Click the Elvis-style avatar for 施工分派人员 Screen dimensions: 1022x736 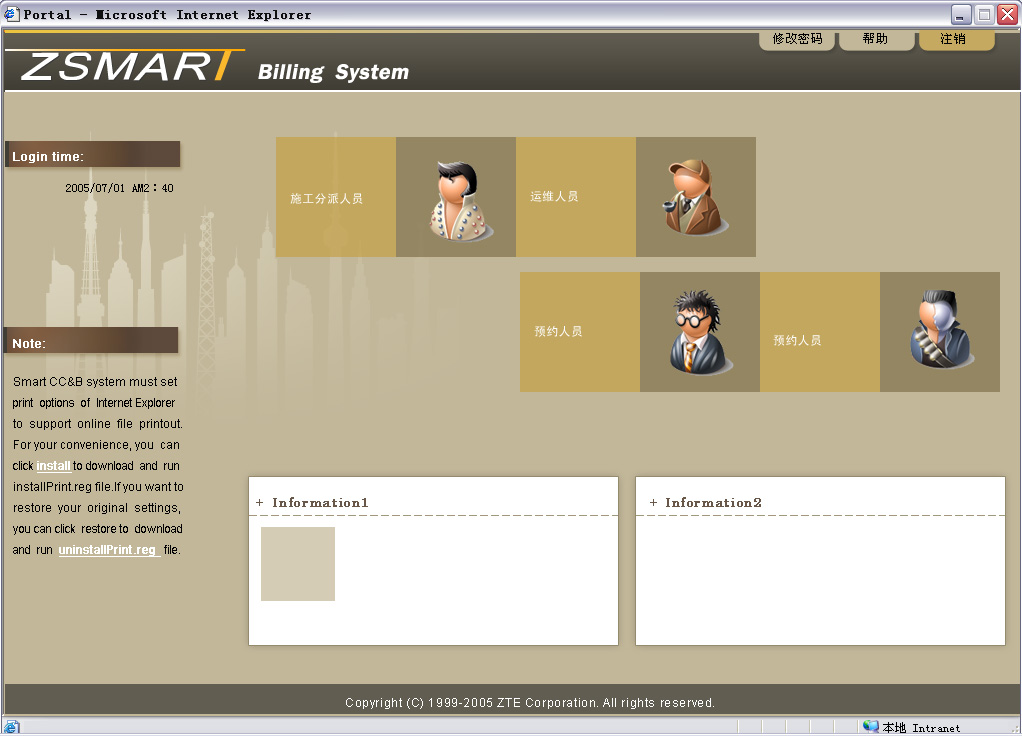pos(457,200)
